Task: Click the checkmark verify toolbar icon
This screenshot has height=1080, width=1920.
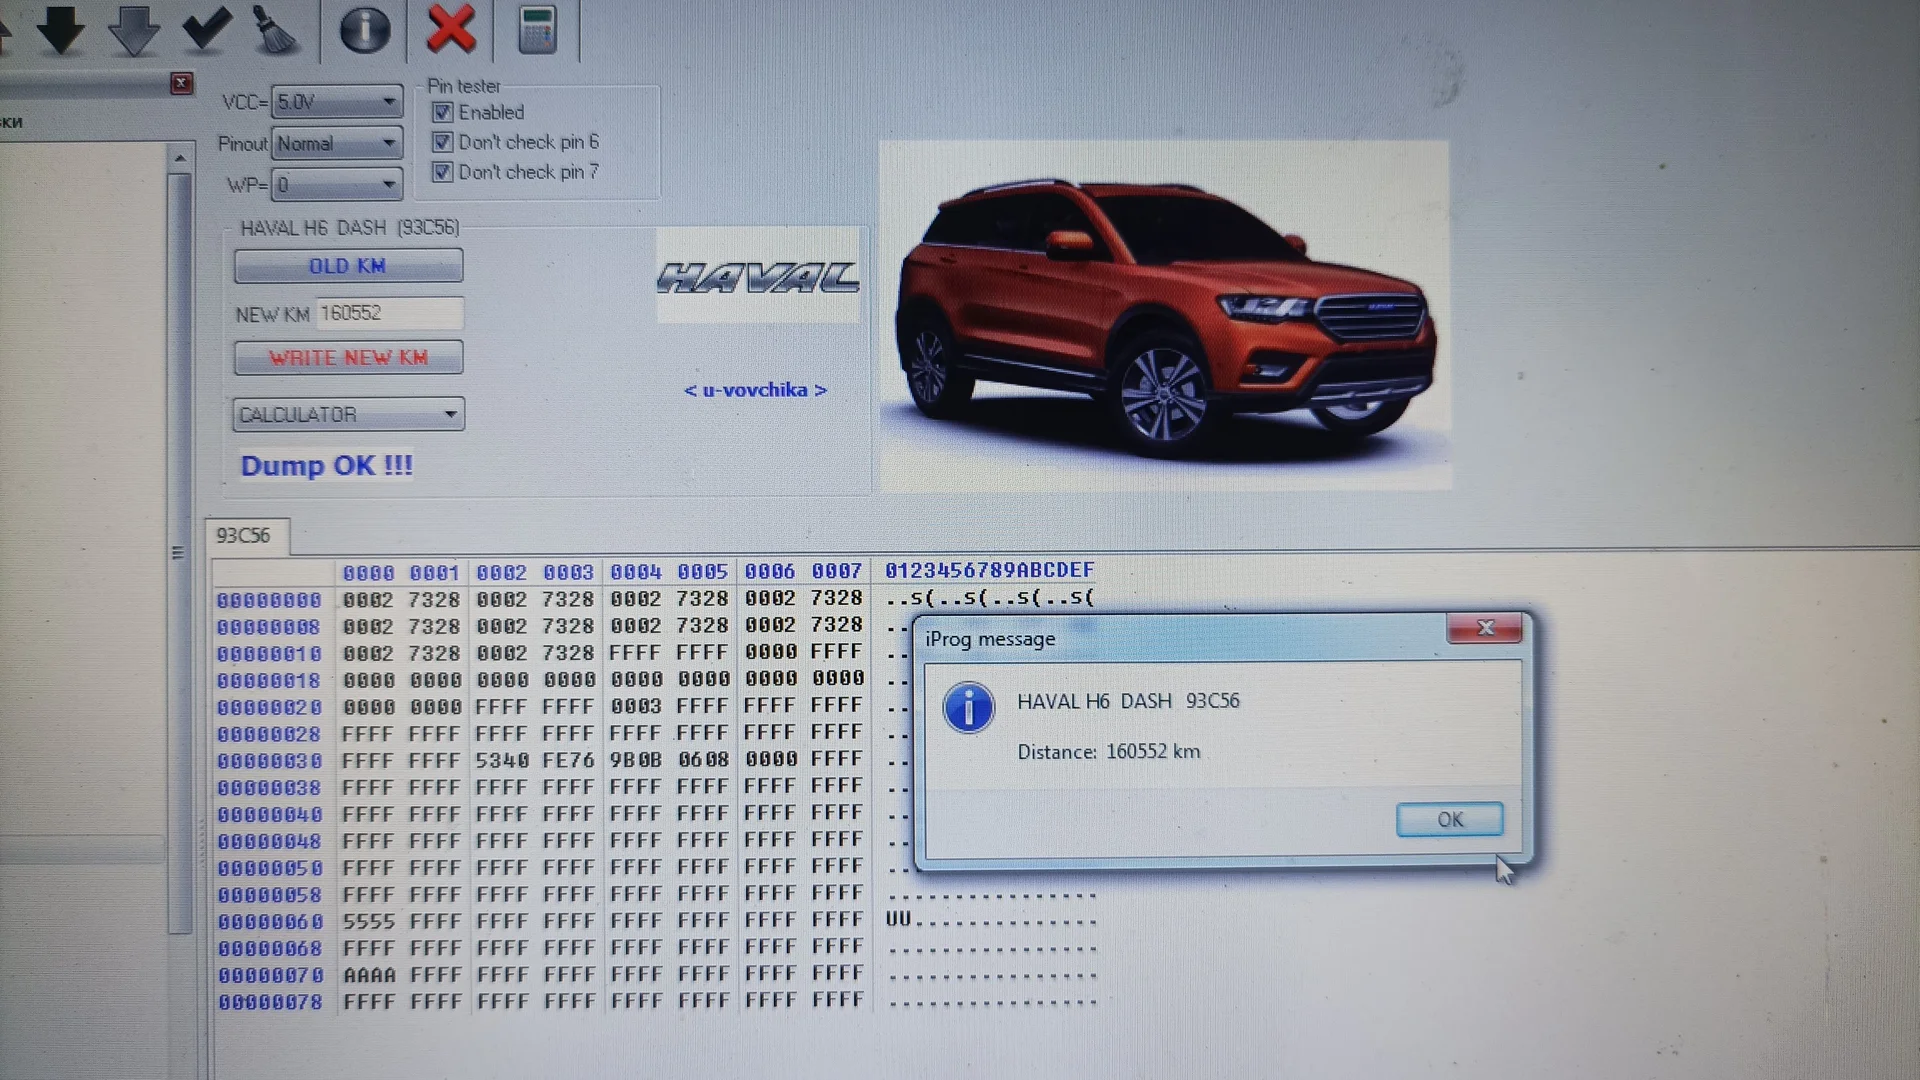Action: coord(207,28)
